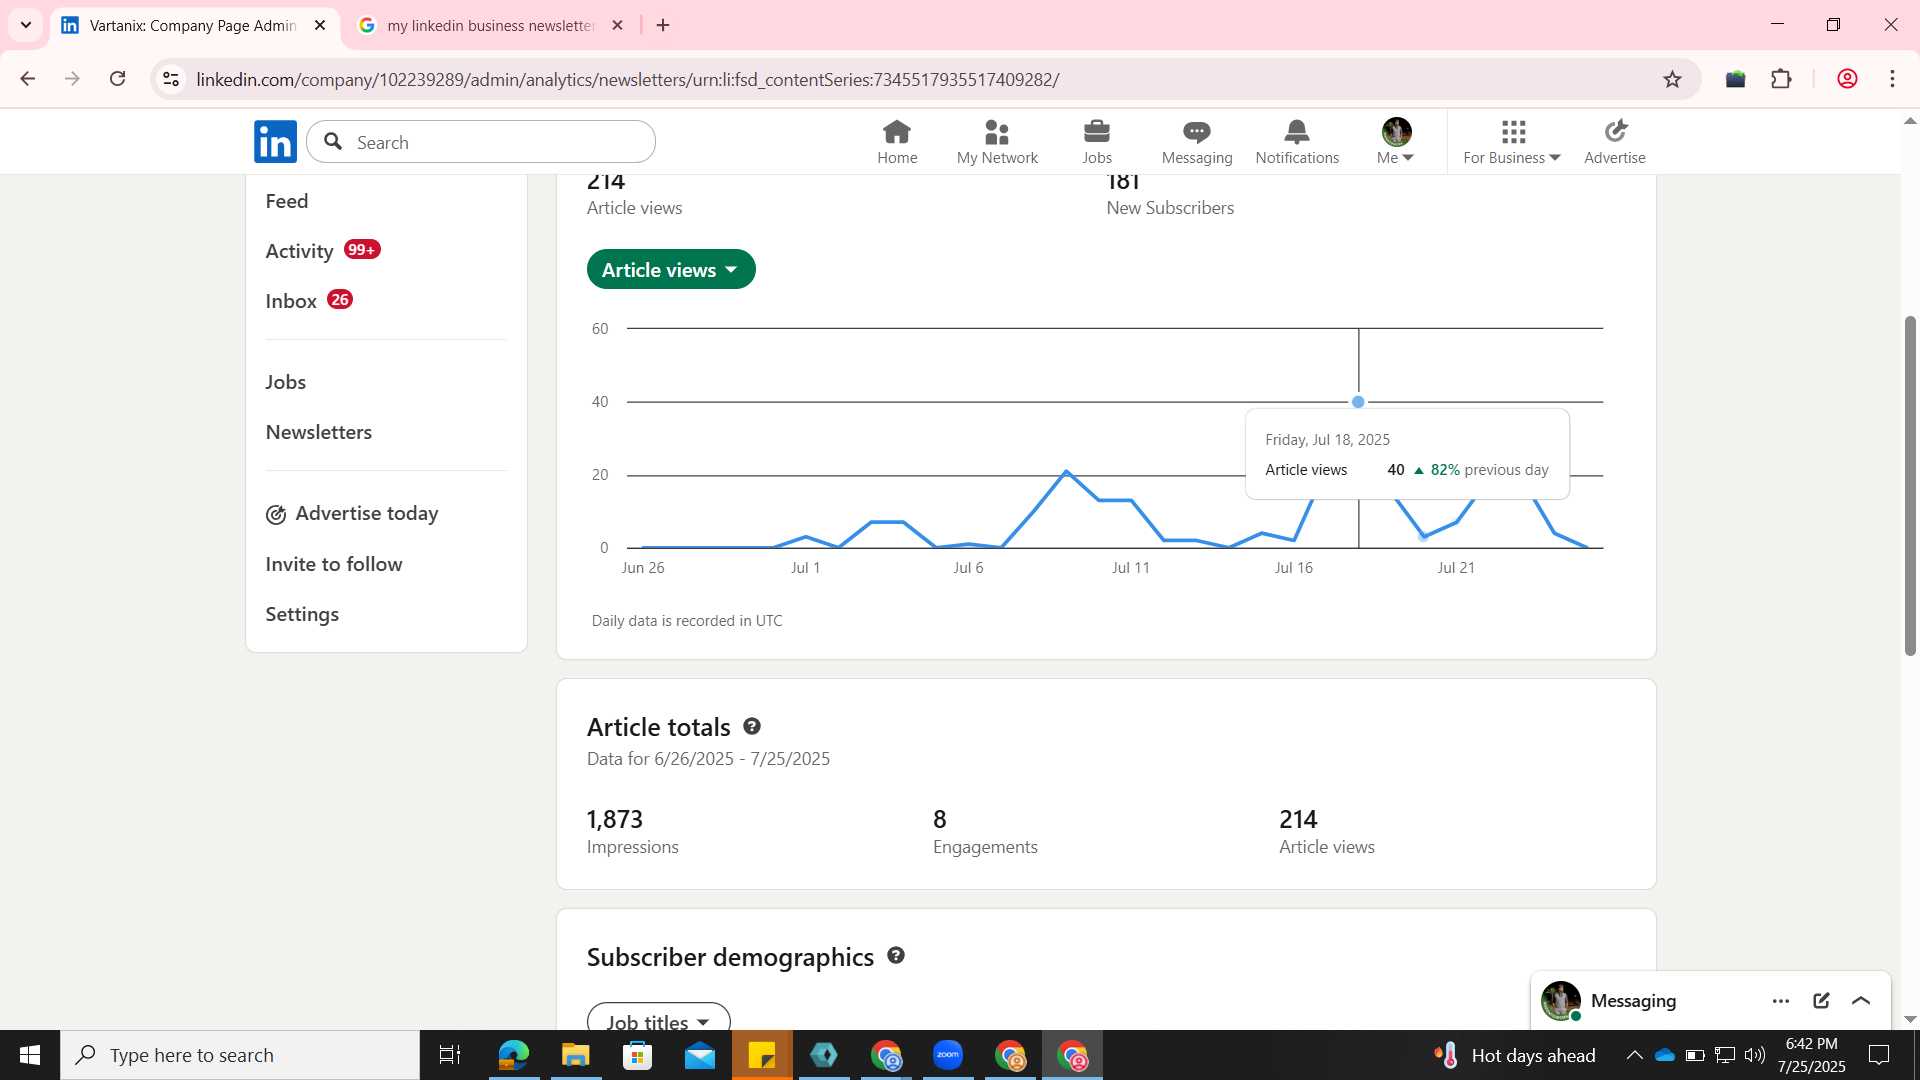Open the Me profile menu
The height and width of the screenshot is (1080, 1920).
(1396, 142)
